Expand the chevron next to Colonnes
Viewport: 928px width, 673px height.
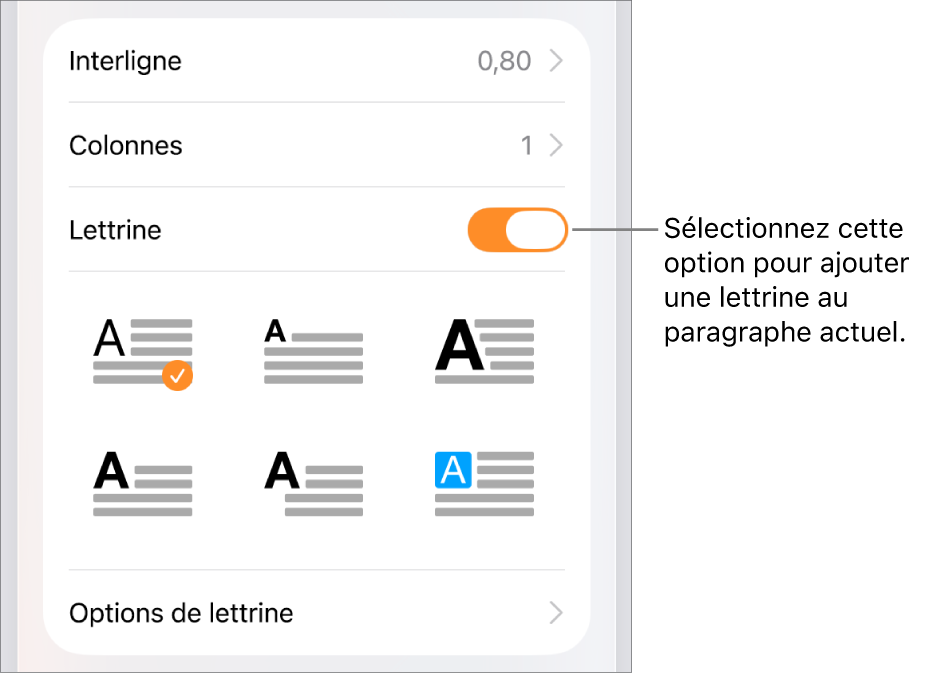click(x=556, y=145)
